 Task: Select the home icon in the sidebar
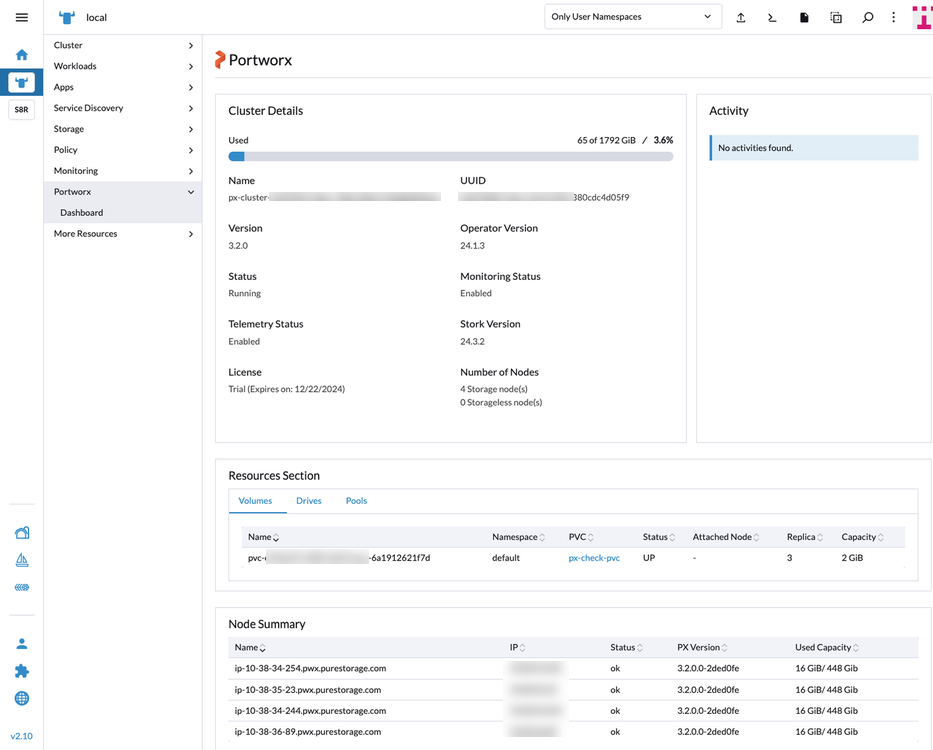tap(21, 54)
